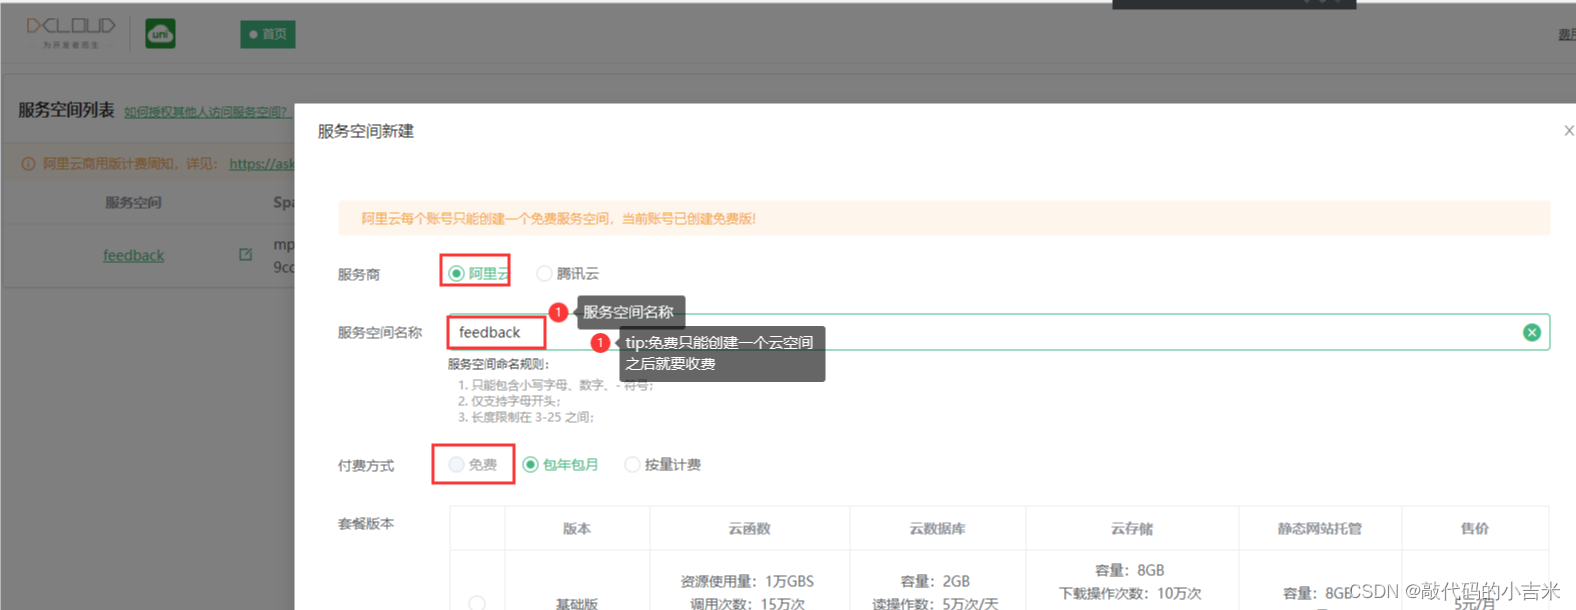Click the 云数据库 column header
This screenshot has height=610, width=1576.
click(x=937, y=528)
